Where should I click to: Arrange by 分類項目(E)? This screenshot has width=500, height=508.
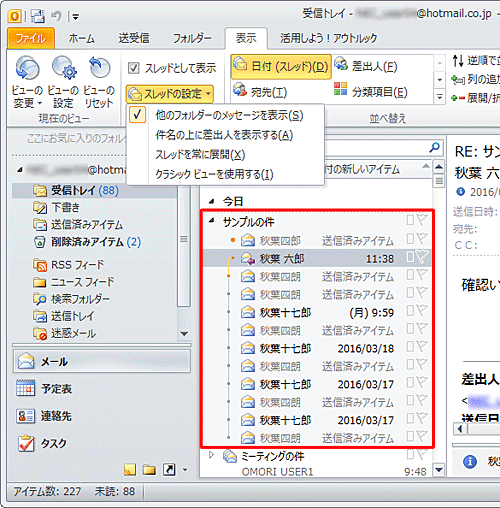pyautogui.click(x=370, y=92)
